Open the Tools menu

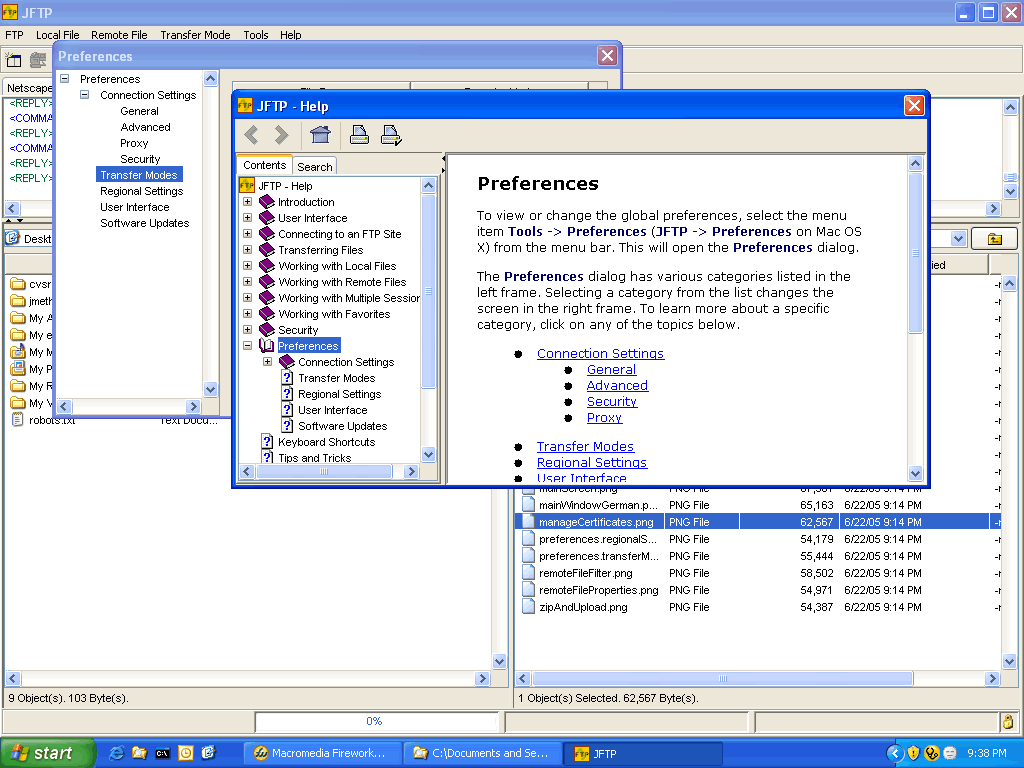click(255, 35)
